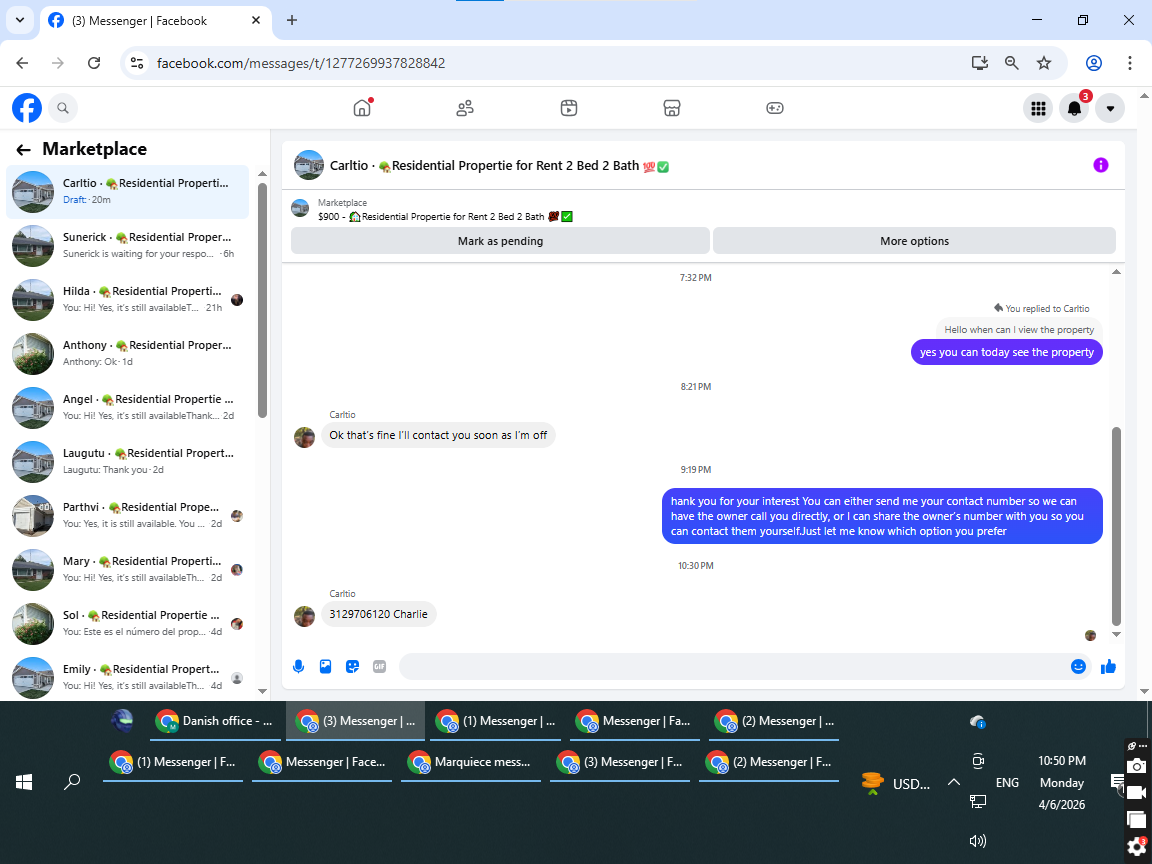Click 'yes you can today see the property' bubble
The height and width of the screenshot is (864, 1152).
[x=1007, y=352]
